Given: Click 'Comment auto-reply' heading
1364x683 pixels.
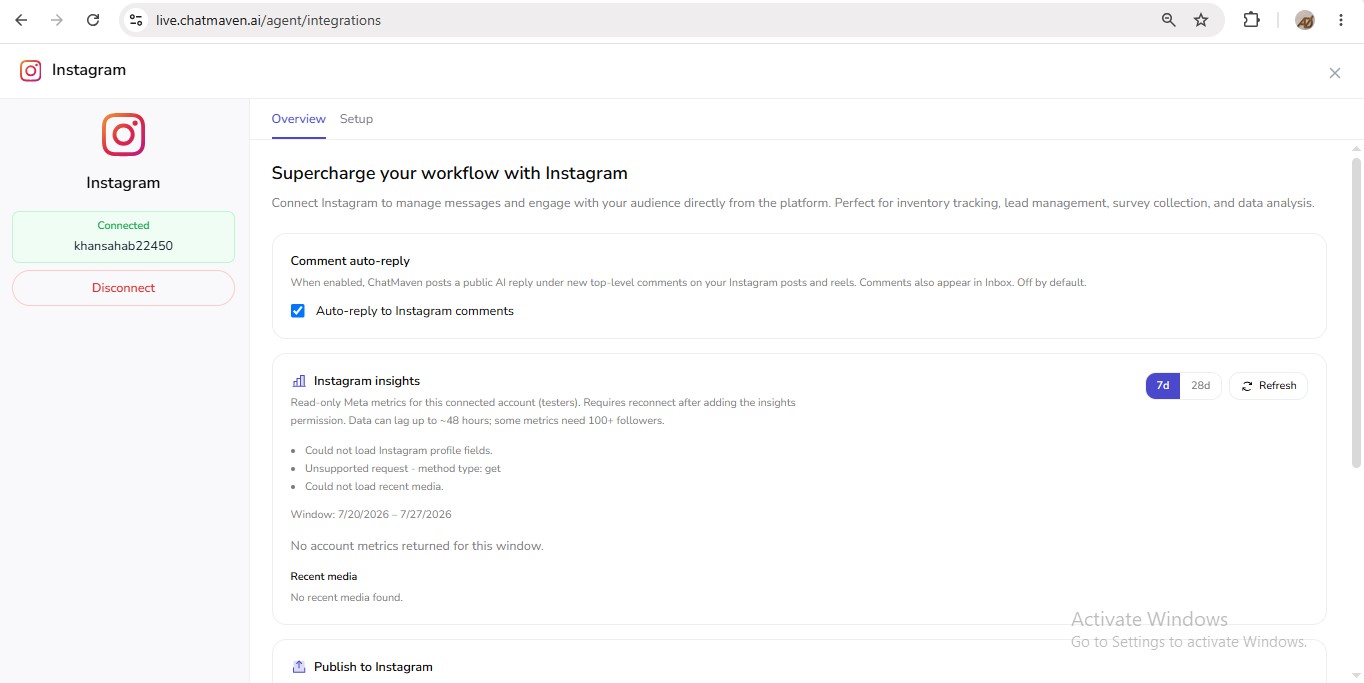Looking at the screenshot, I should coord(350,261).
